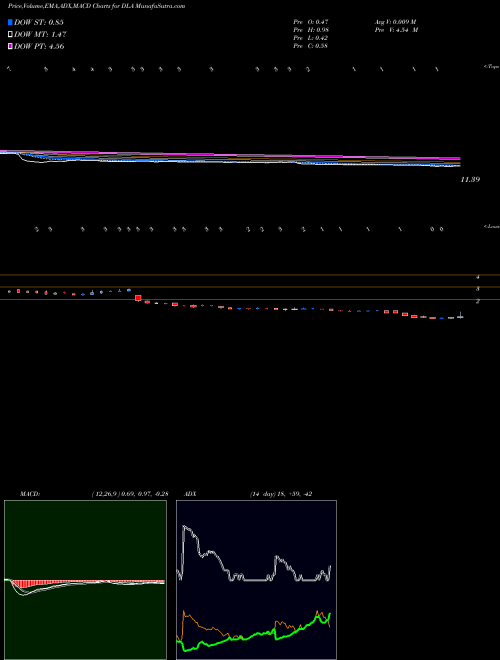
Task: Click the 'Pre H: 0.98' value
Action: tap(311, 29)
